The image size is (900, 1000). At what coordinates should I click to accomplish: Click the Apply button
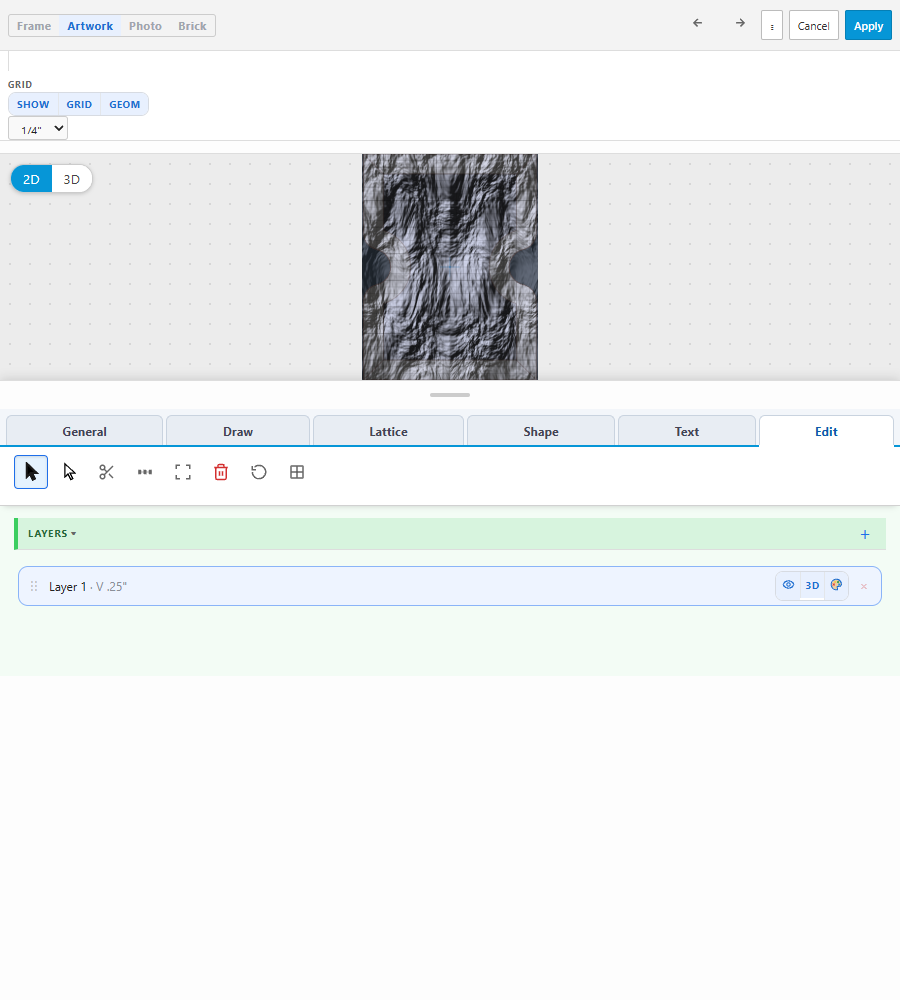coord(868,26)
